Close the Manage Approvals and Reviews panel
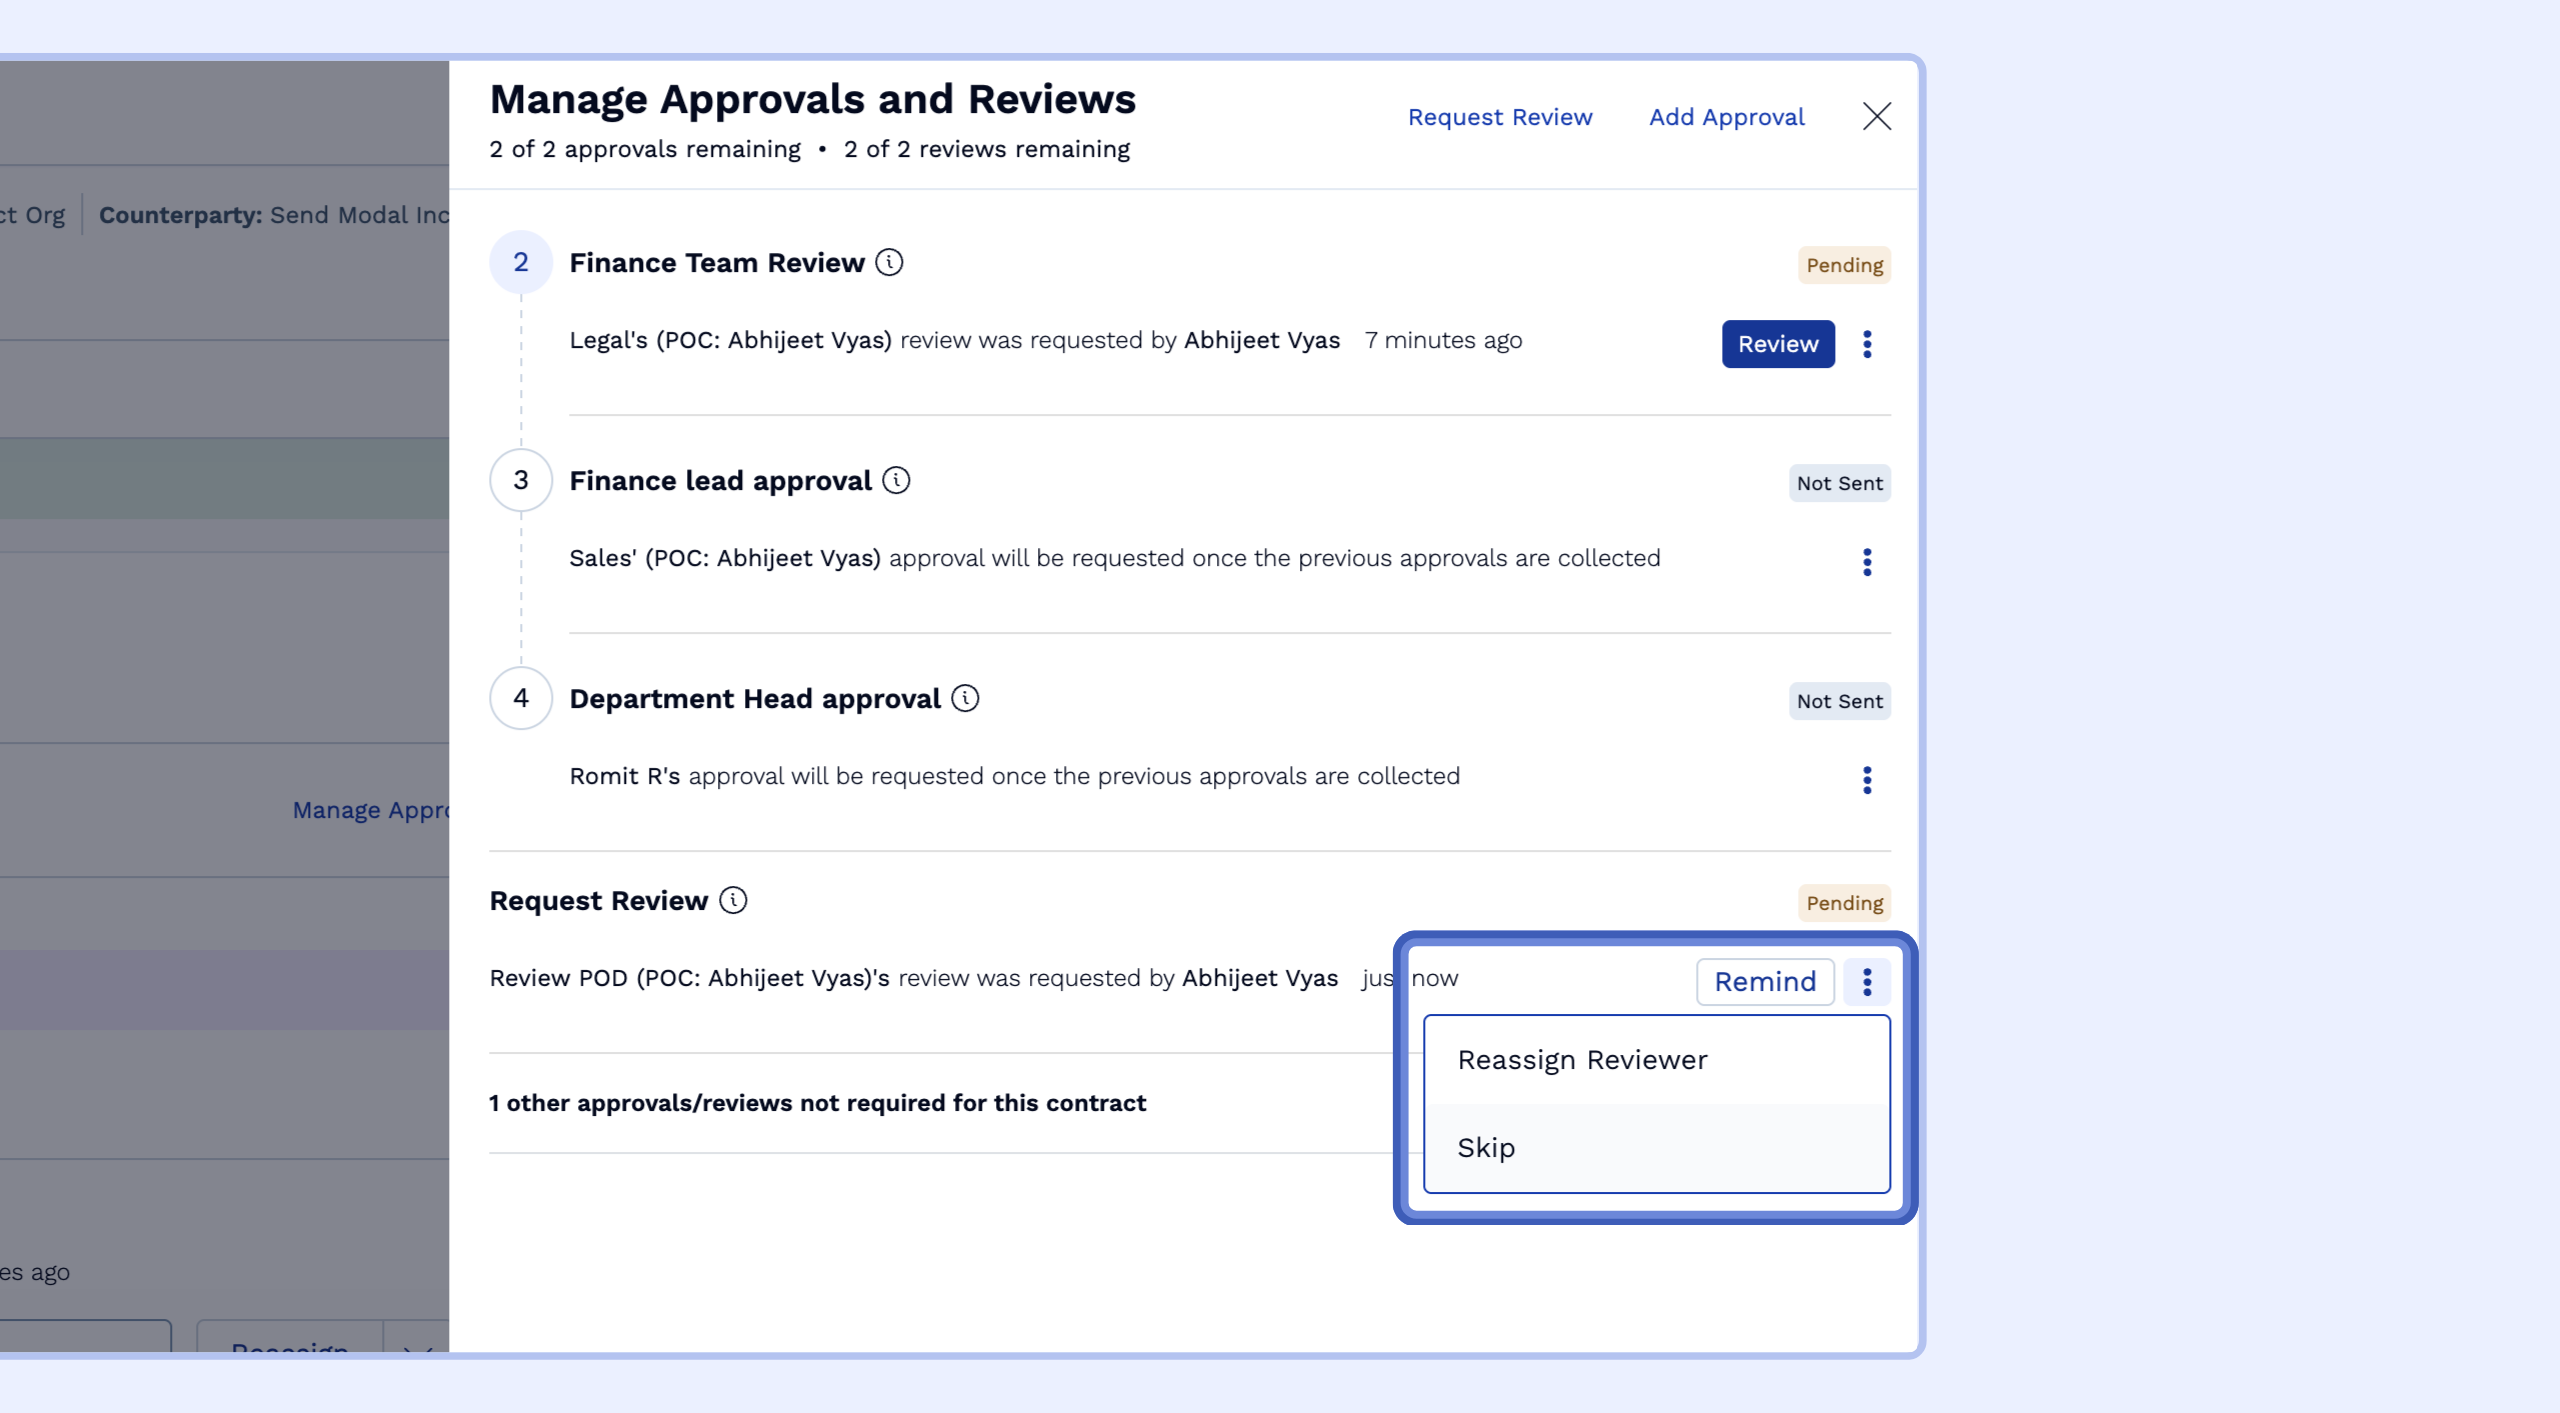The height and width of the screenshot is (1413, 2560). [x=1876, y=116]
